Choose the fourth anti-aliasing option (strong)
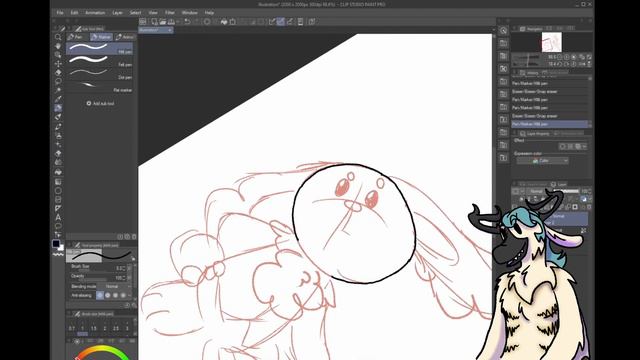 123,295
